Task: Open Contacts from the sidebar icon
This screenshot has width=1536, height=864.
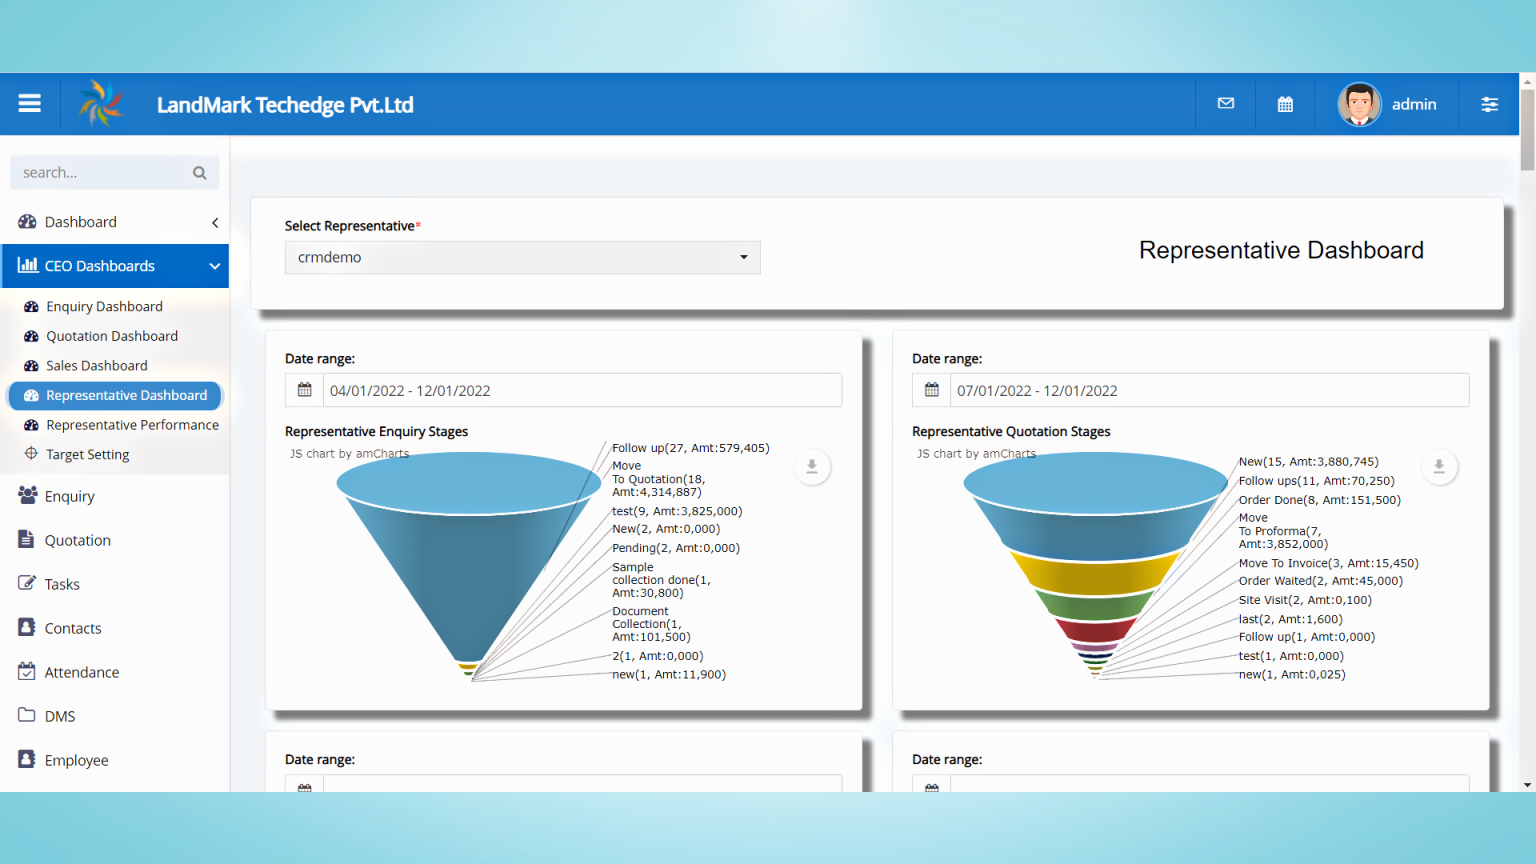Action: pyautogui.click(x=26, y=627)
